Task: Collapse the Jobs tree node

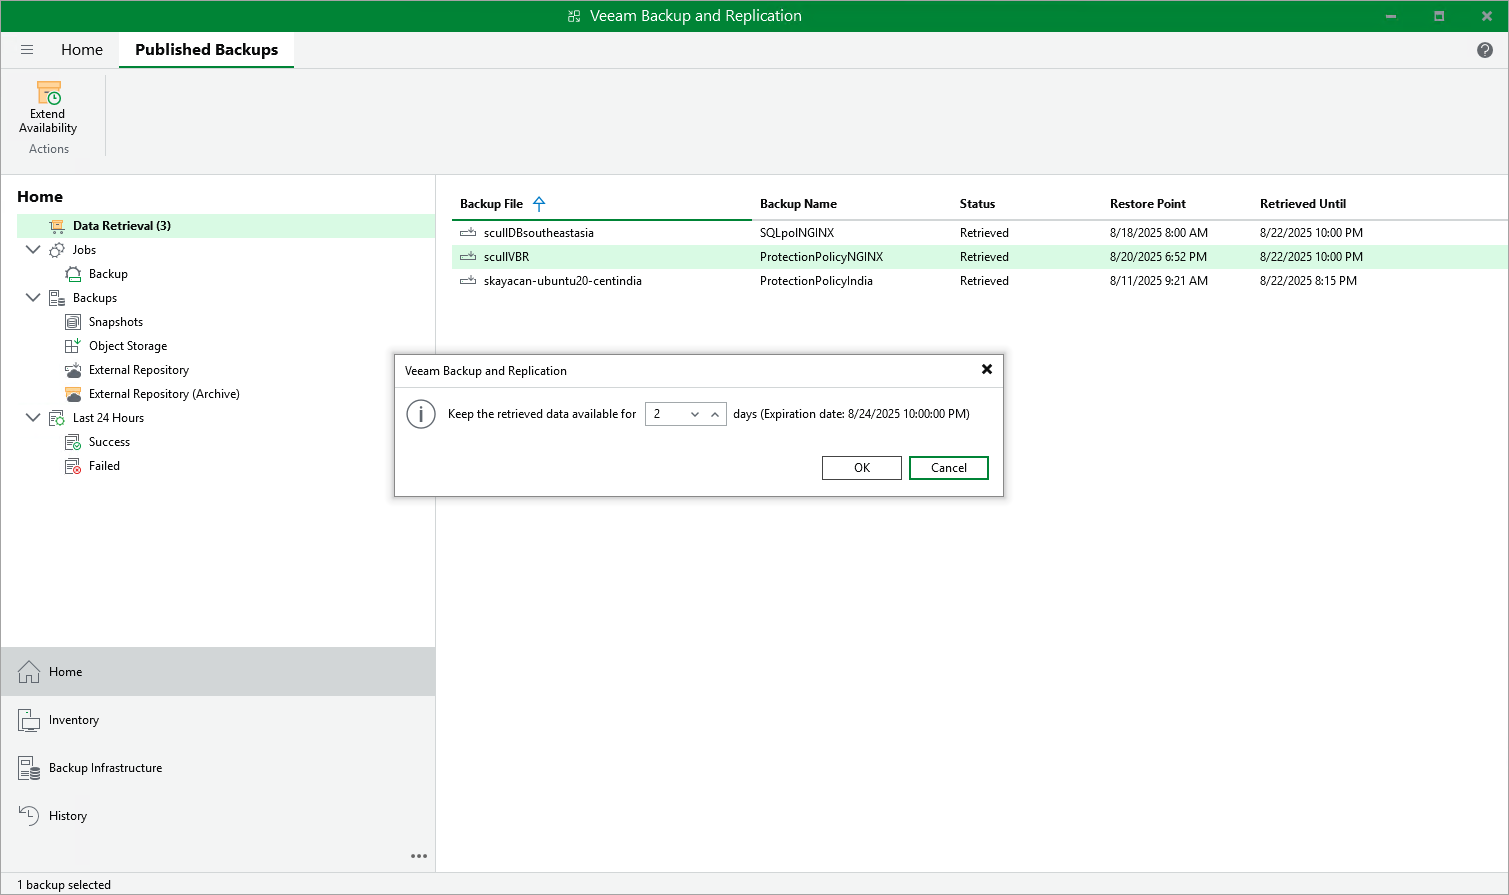Action: [x=33, y=250]
